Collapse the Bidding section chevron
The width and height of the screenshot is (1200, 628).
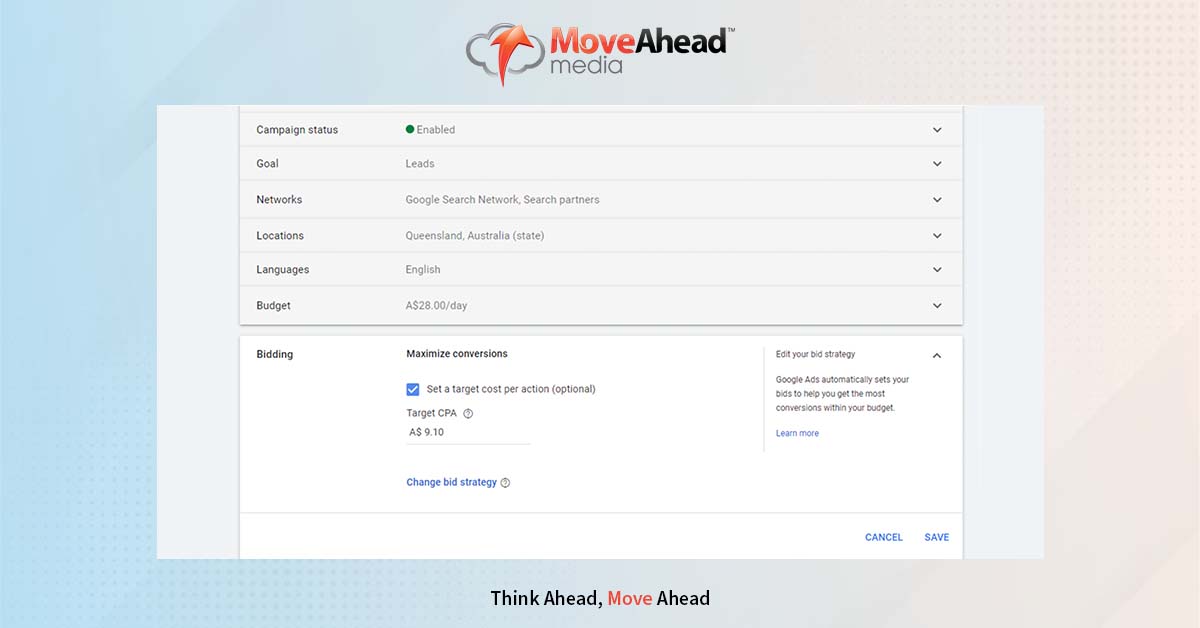coord(937,355)
